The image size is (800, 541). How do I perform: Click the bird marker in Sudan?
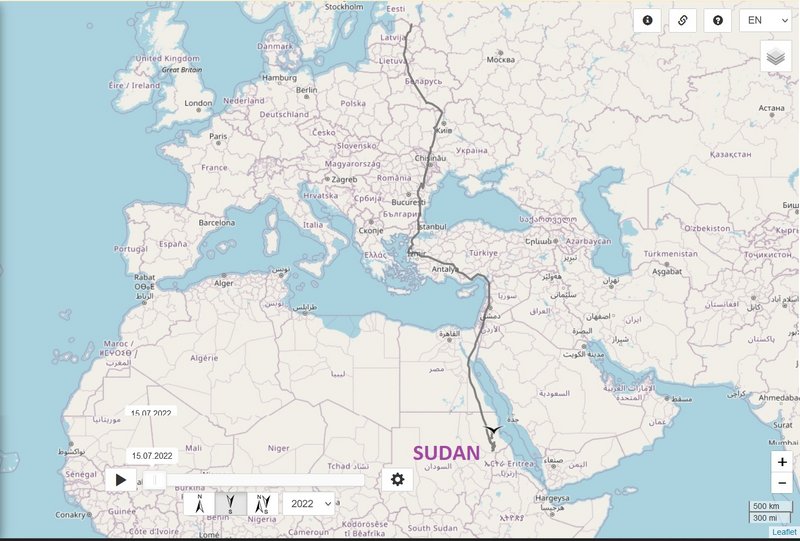[493, 430]
